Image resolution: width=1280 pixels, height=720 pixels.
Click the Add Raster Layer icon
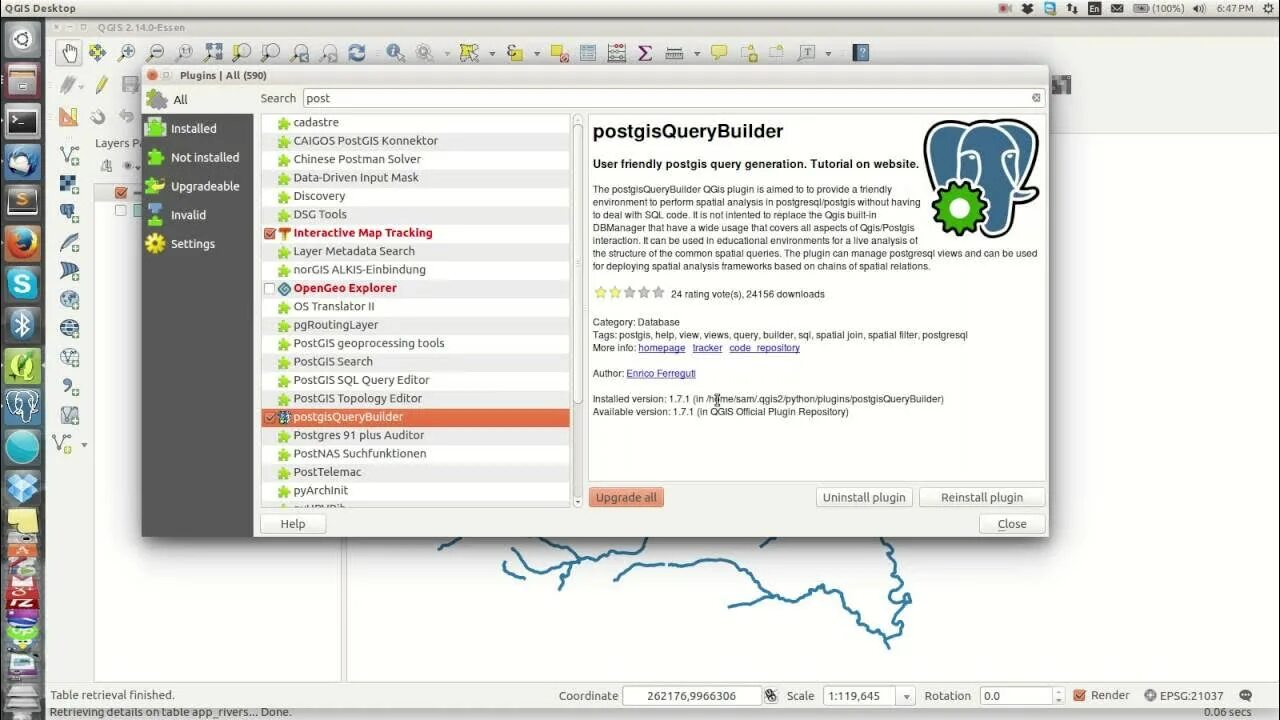pyautogui.click(x=69, y=184)
